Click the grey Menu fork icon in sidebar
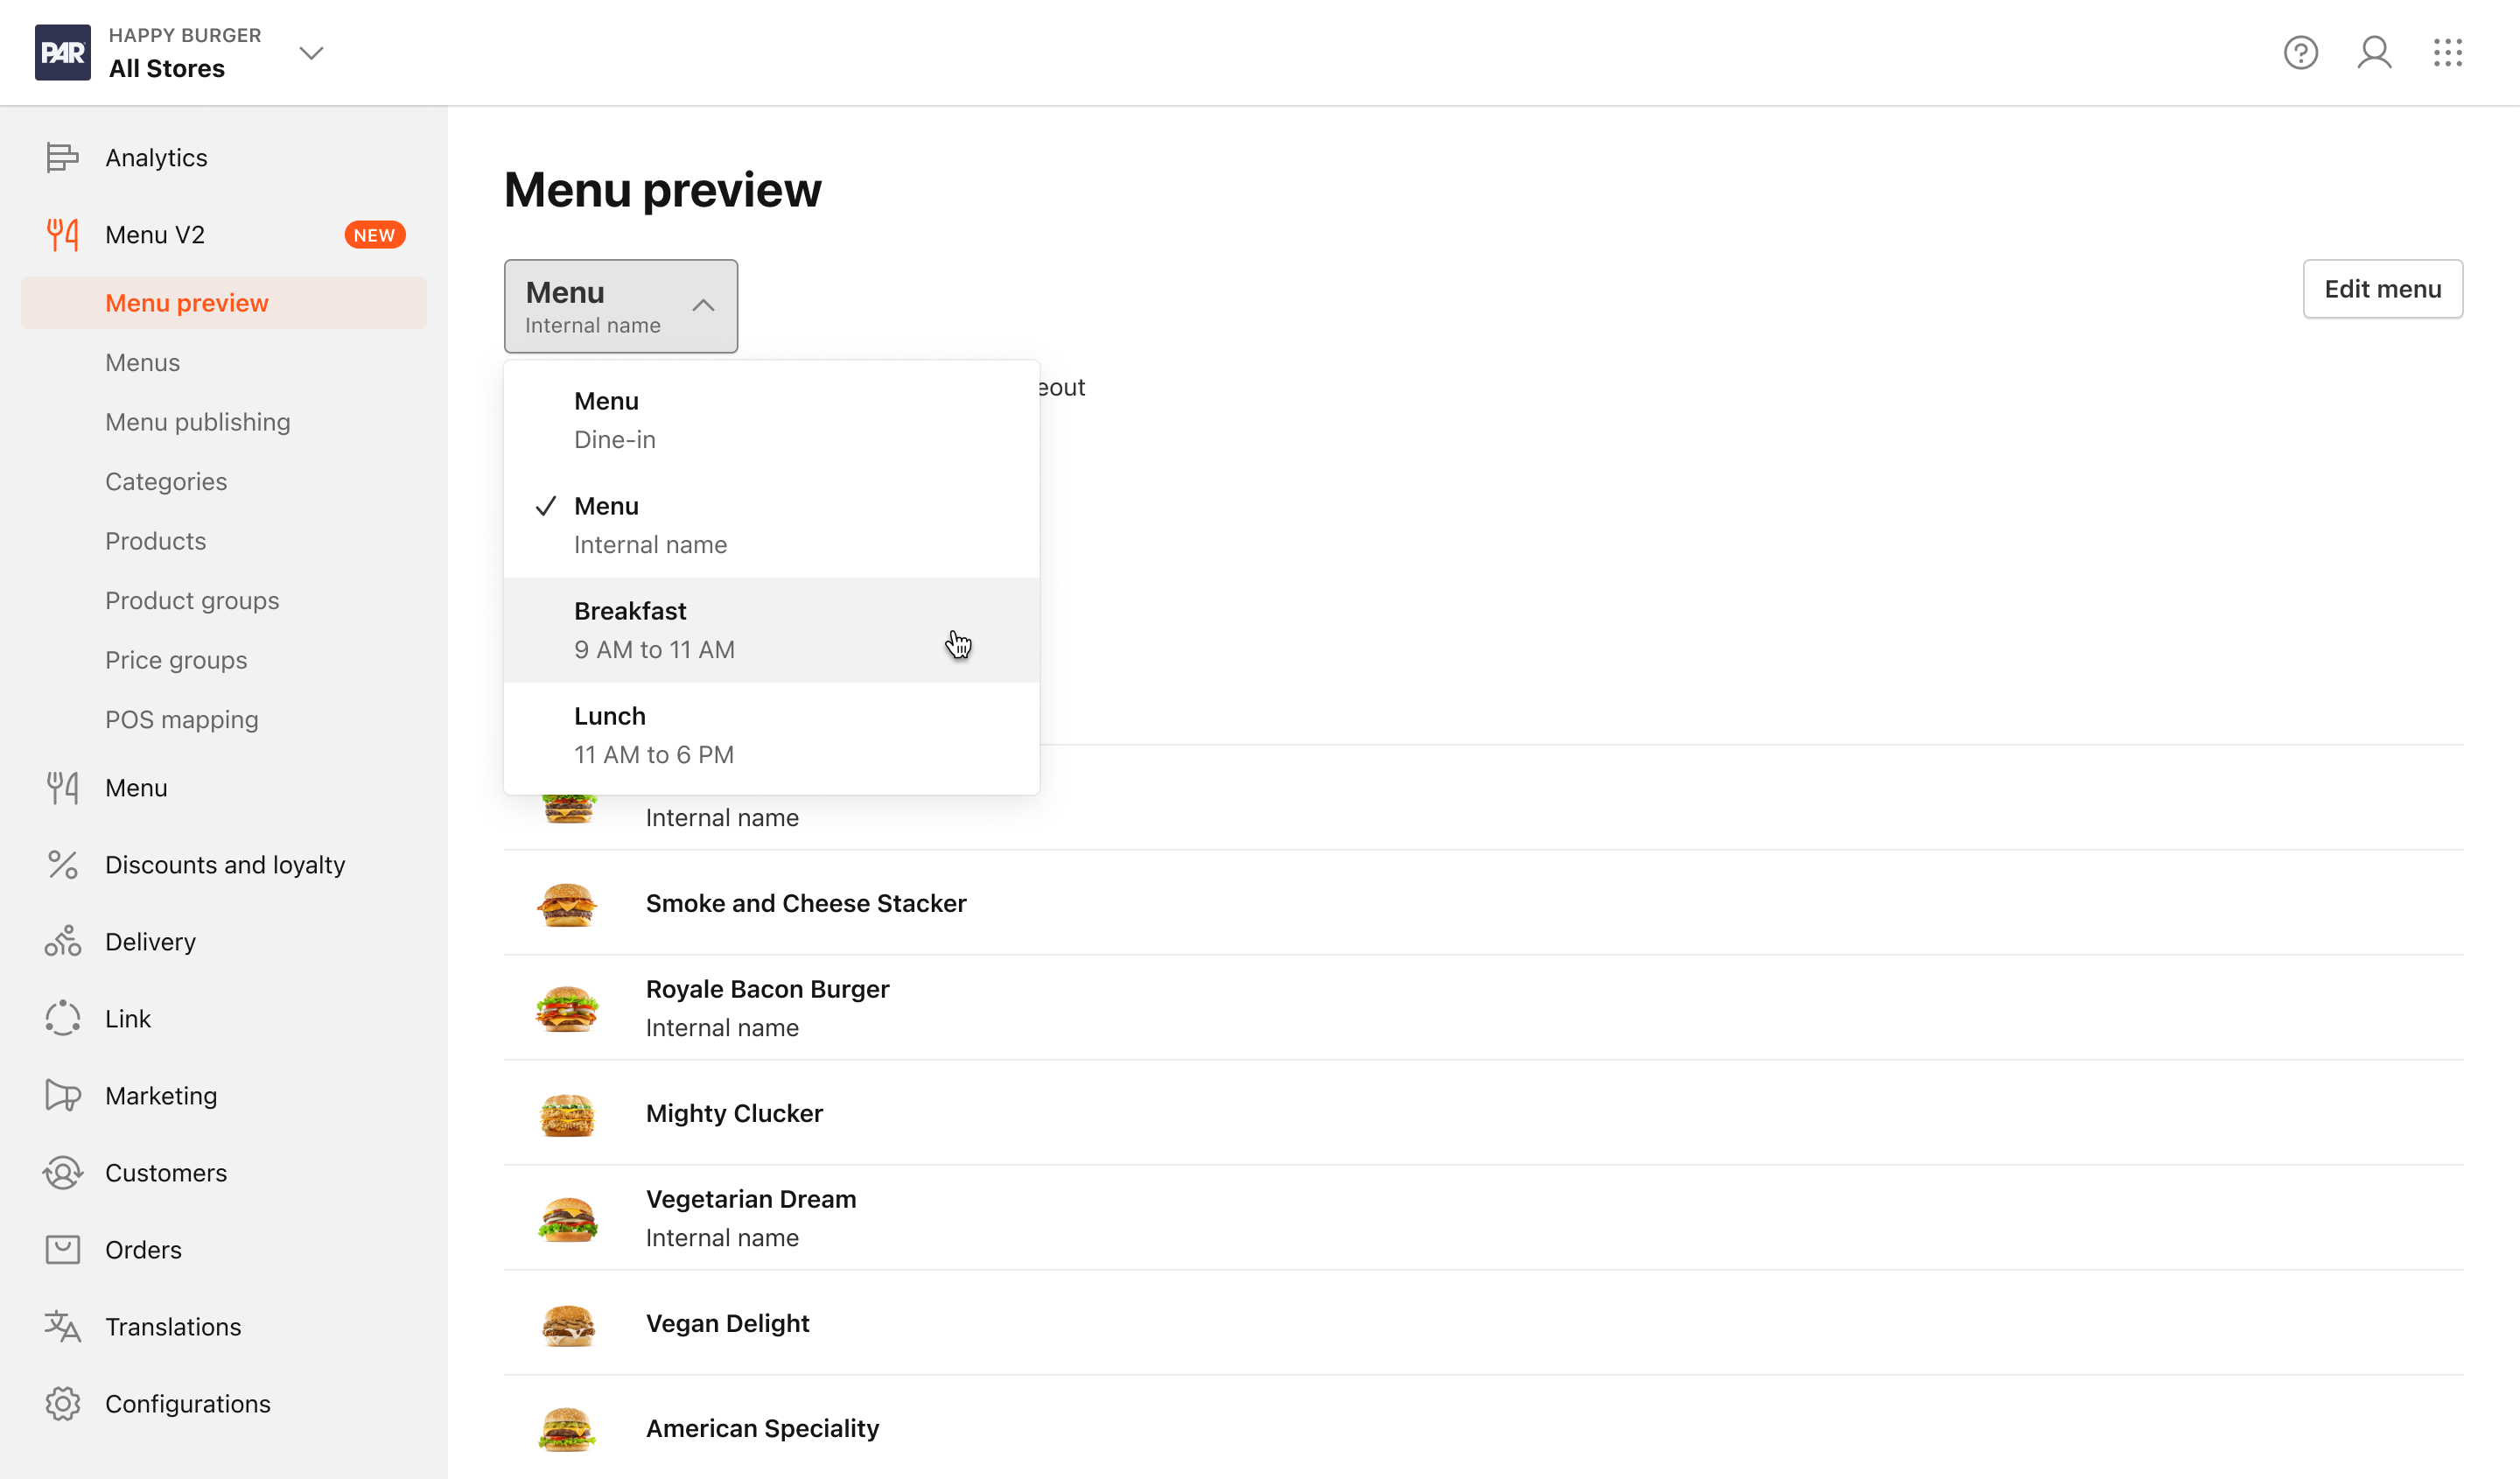The height and width of the screenshot is (1479, 2520). tap(62, 788)
